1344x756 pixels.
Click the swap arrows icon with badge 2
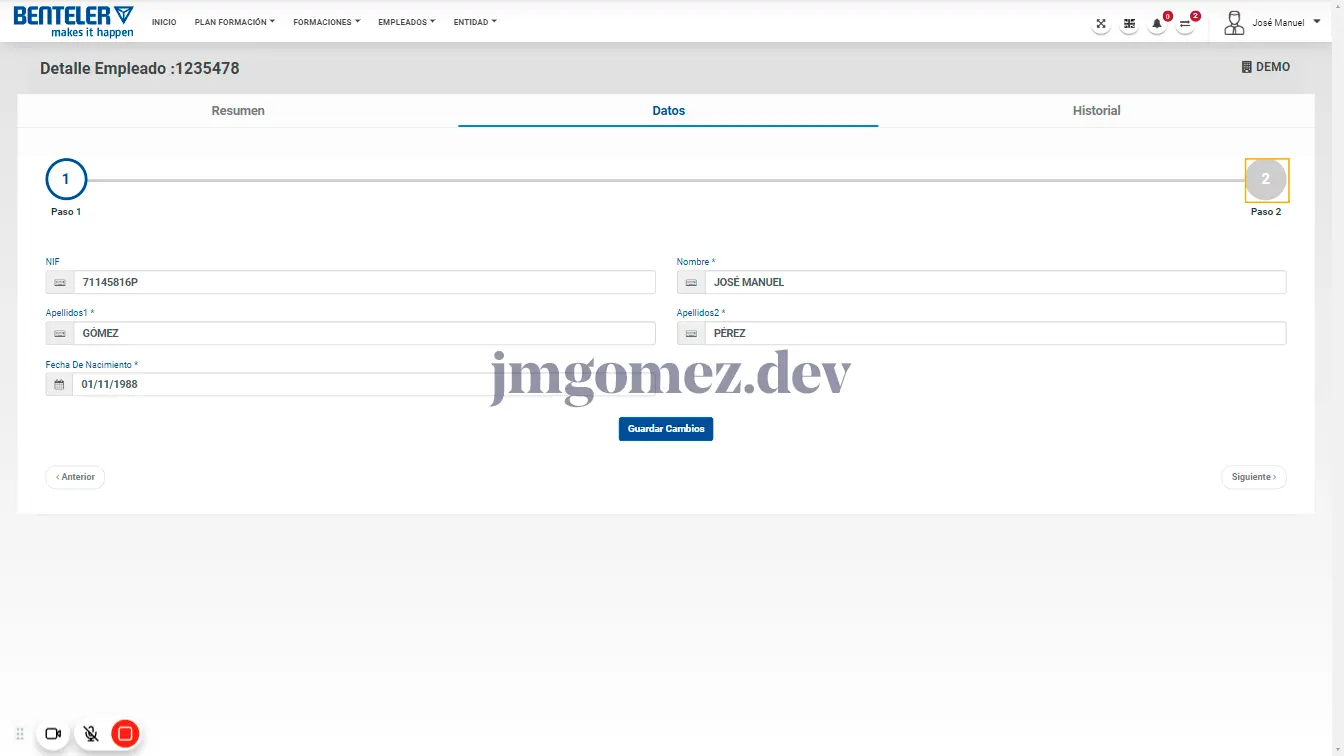click(1185, 24)
